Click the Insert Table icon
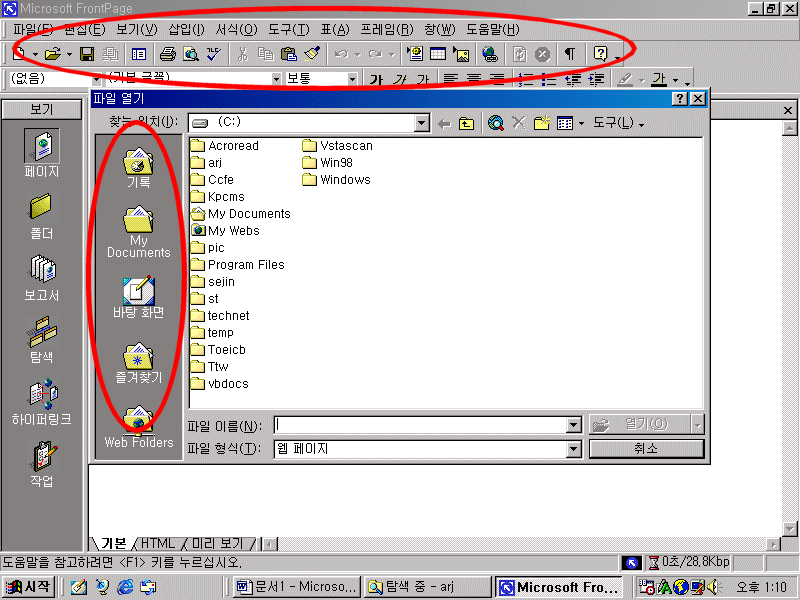The width and height of the screenshot is (800, 600). [x=438, y=54]
